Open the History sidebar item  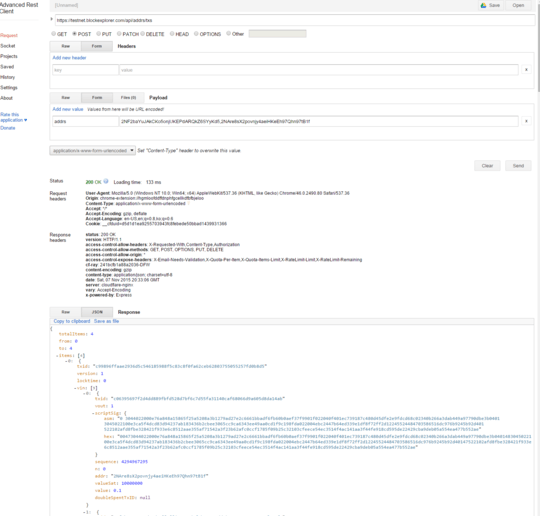(x=8, y=77)
